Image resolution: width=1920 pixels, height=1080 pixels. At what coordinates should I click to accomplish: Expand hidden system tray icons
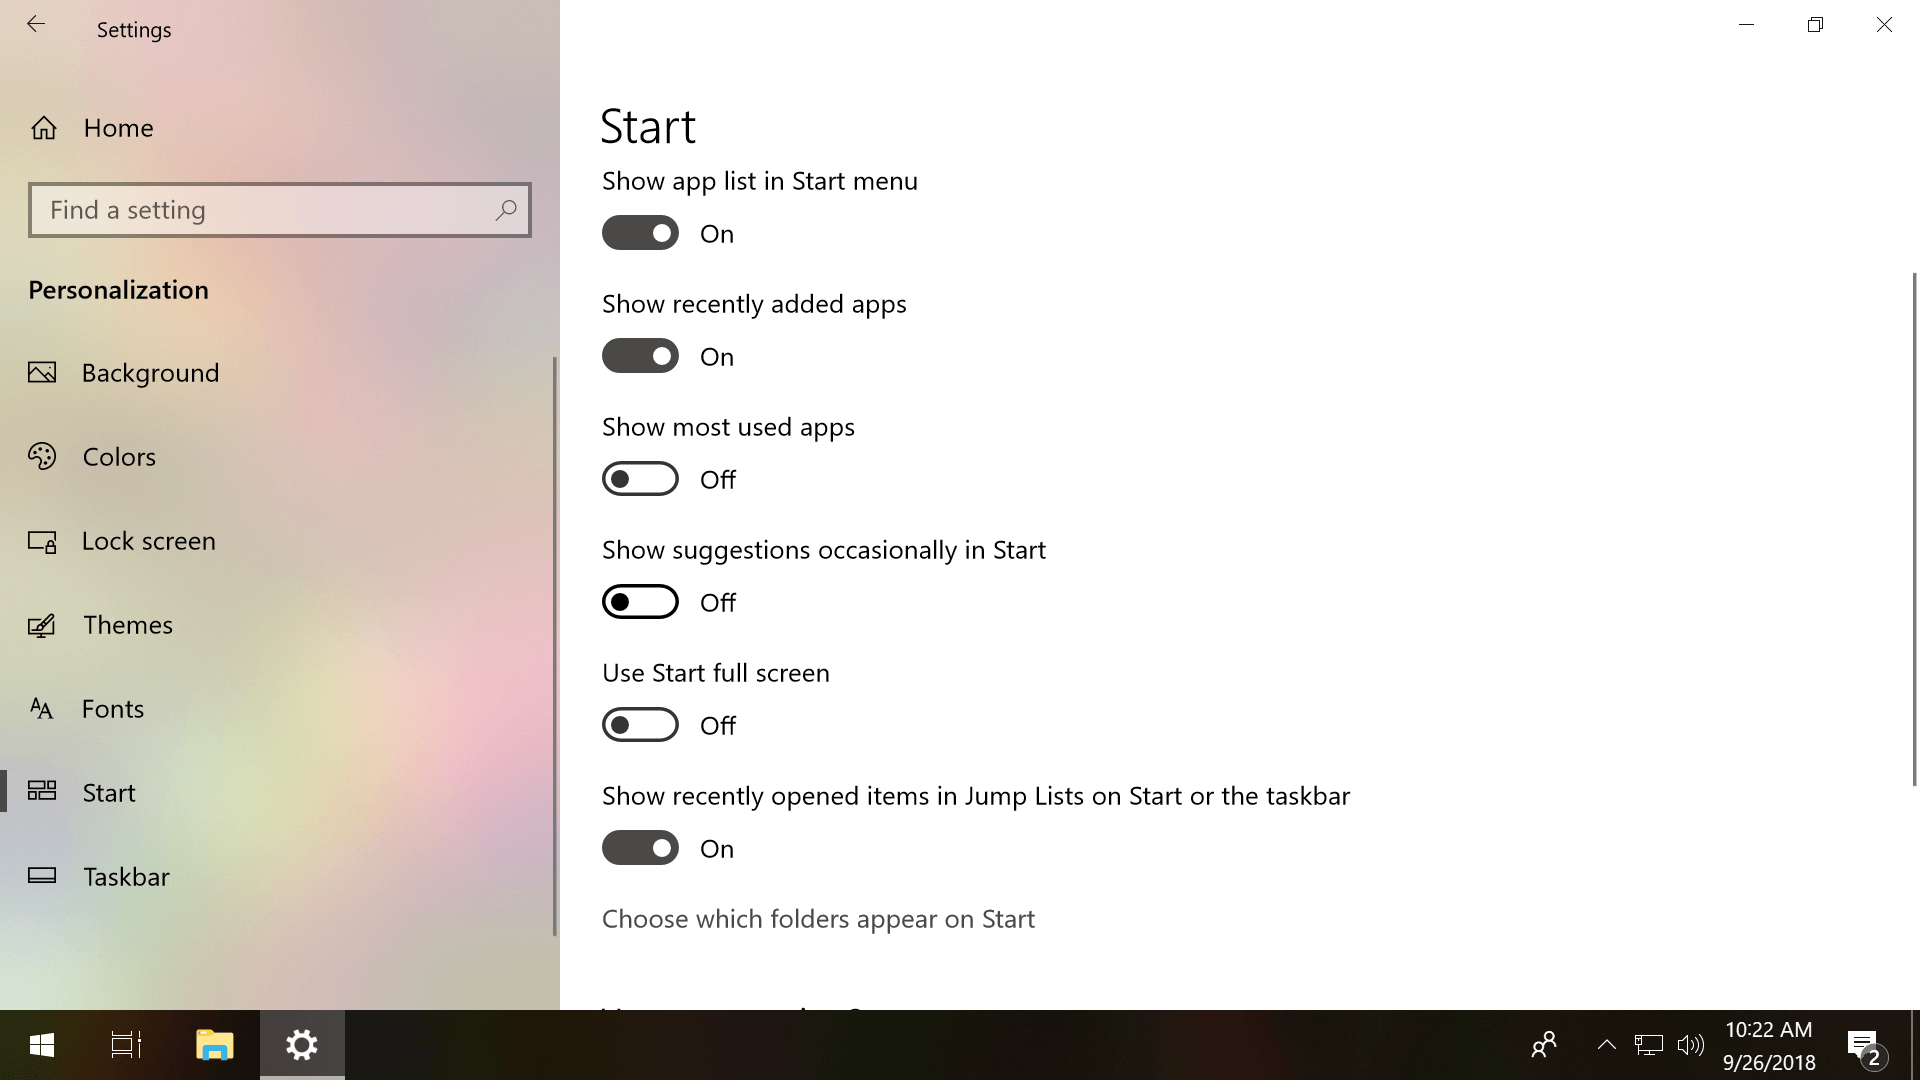1606,1045
